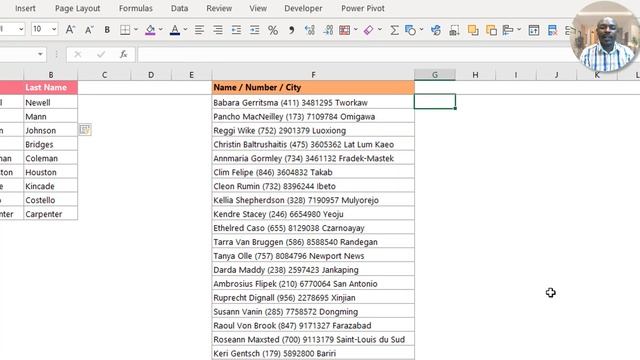Open the Insert tab

click(x=25, y=8)
